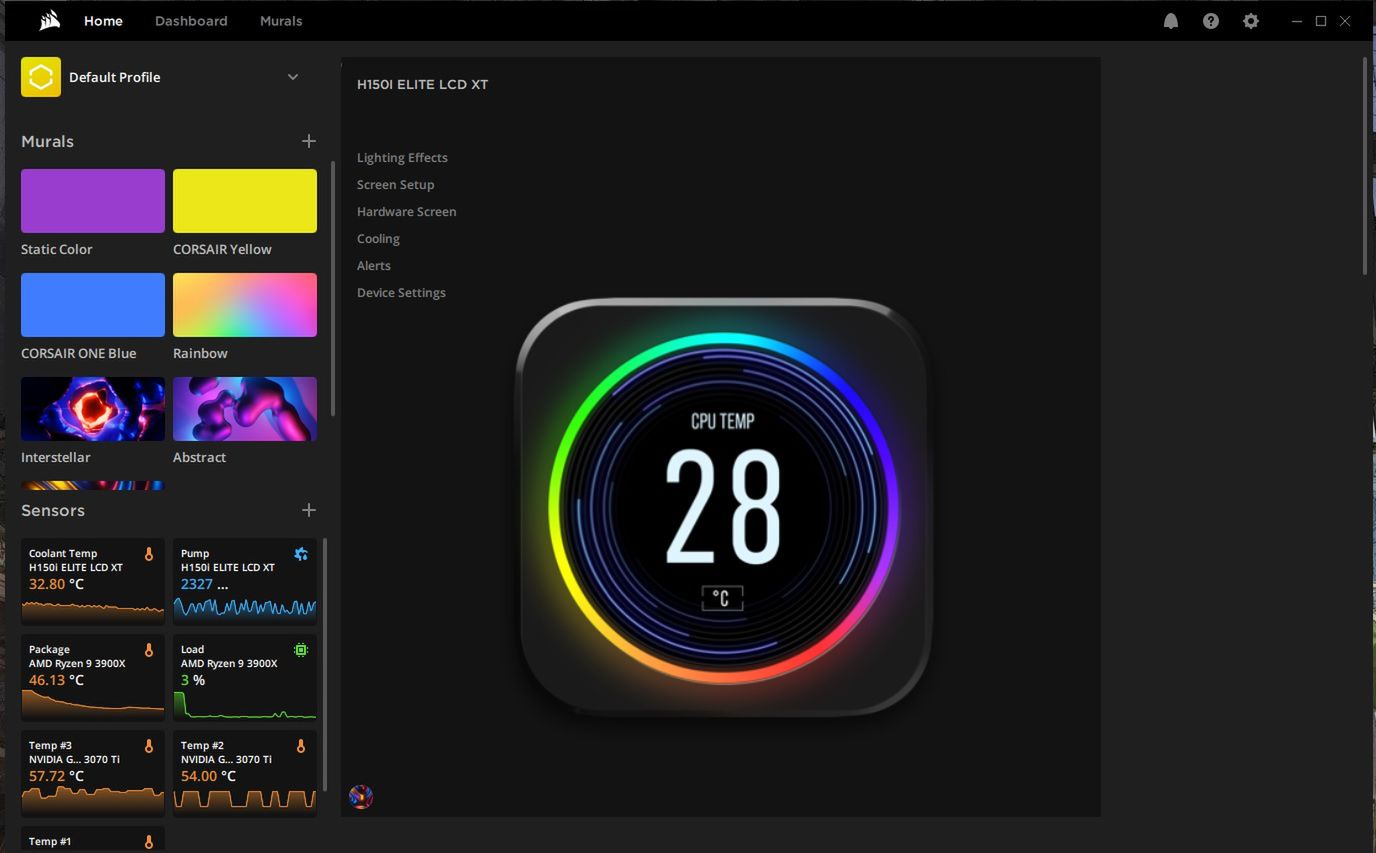Click the Corsair sails logo

point(50,20)
